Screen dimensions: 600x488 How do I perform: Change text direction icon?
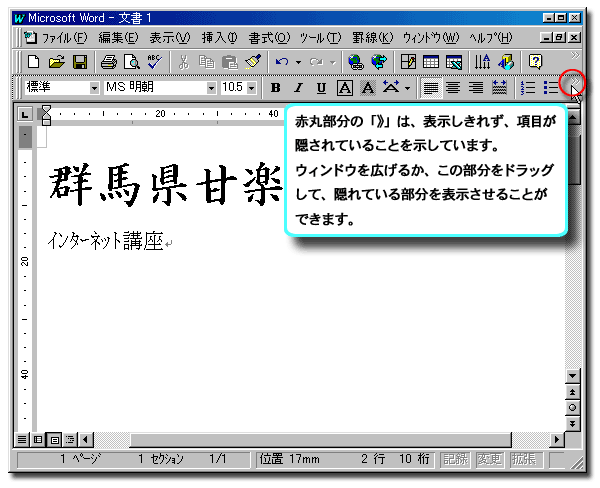pyautogui.click(x=483, y=62)
